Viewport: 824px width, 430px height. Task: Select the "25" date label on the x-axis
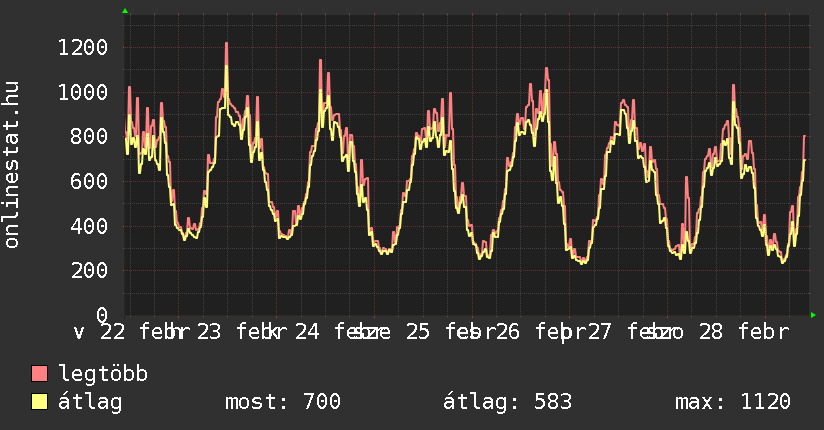pyautogui.click(x=417, y=331)
